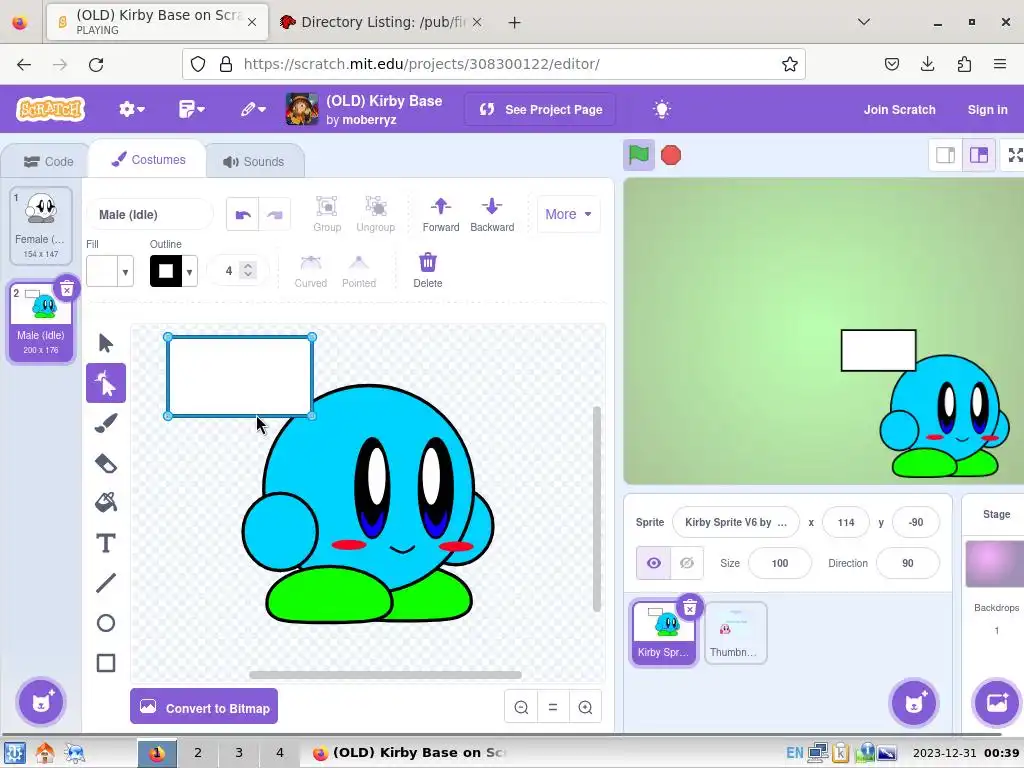This screenshot has height=768, width=1024.
Task: Make the point Curved
Action: 310,270
